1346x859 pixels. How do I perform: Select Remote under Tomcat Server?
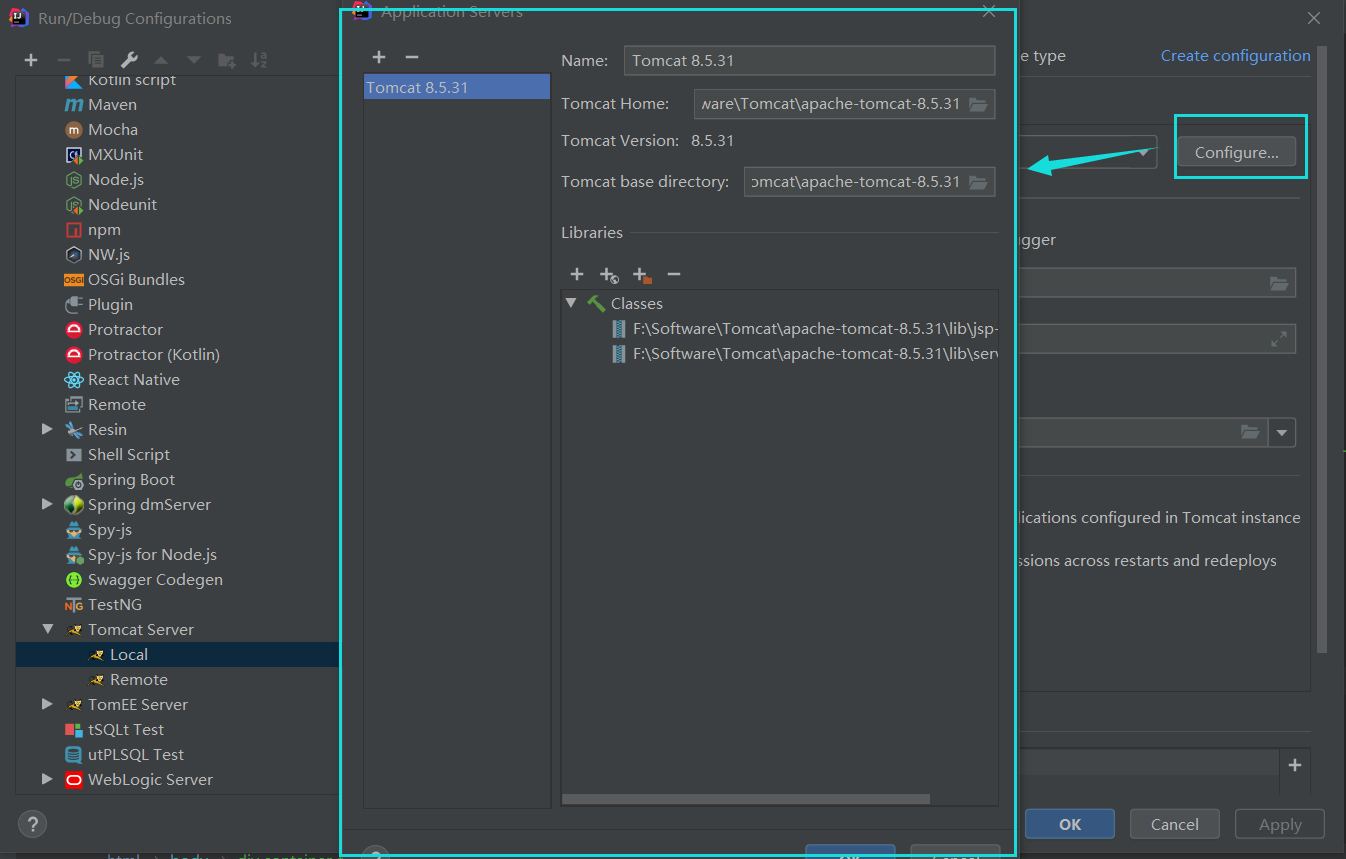click(x=138, y=679)
